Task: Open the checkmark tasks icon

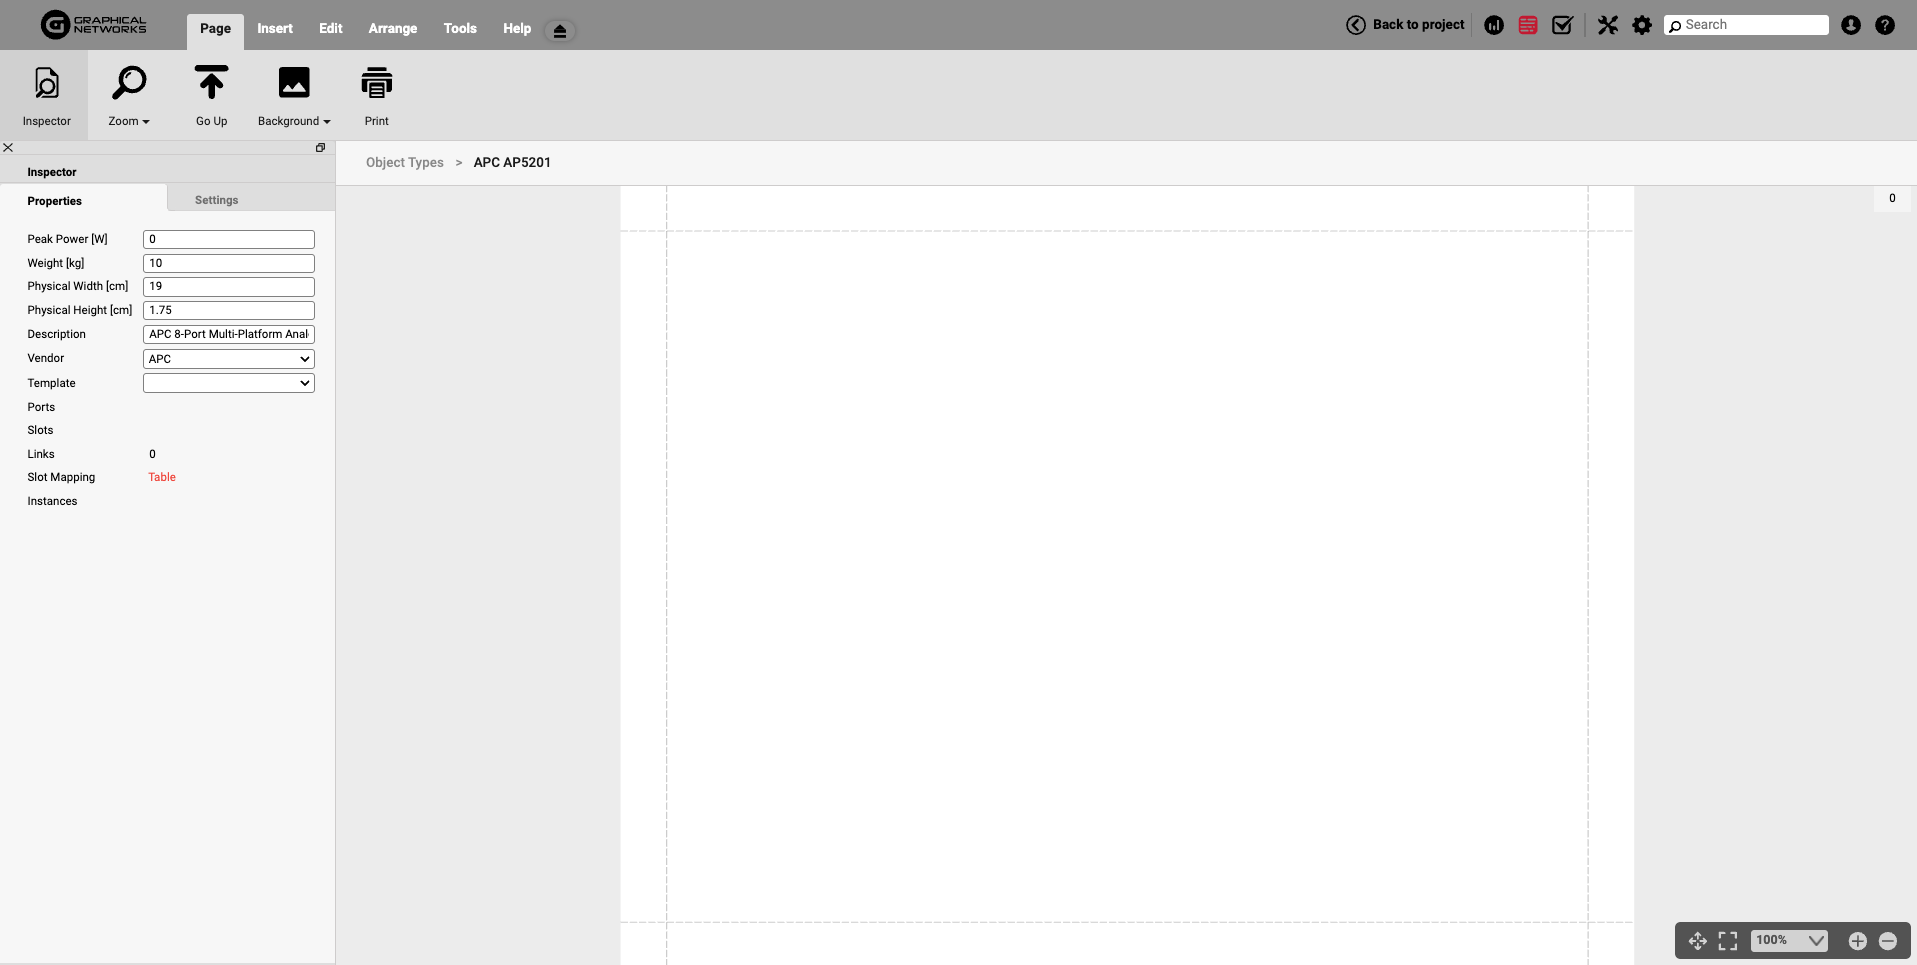Action: click(1562, 26)
